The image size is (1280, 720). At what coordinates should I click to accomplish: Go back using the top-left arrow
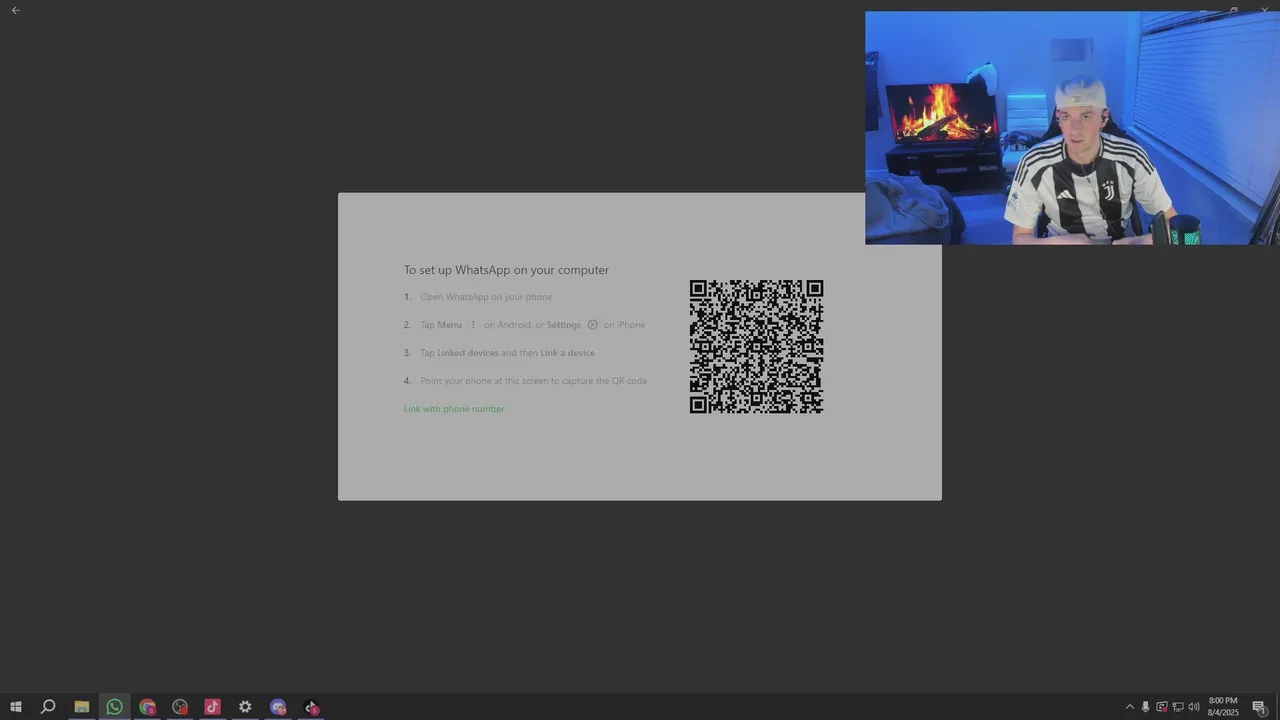coord(15,10)
